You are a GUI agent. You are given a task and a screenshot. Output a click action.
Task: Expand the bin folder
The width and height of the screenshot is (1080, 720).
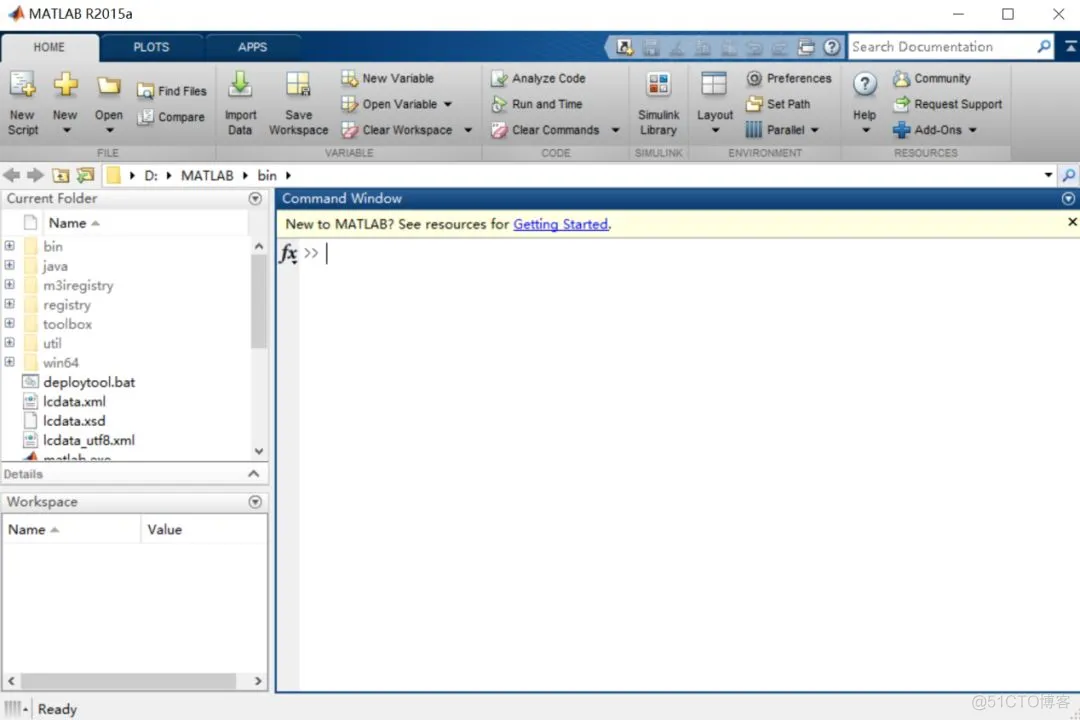tap(10, 246)
